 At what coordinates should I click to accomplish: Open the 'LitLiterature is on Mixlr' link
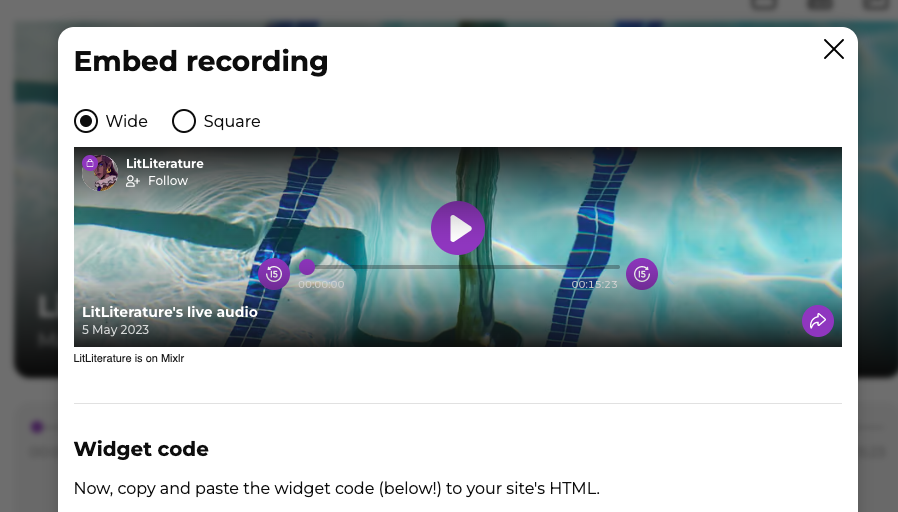click(129, 359)
